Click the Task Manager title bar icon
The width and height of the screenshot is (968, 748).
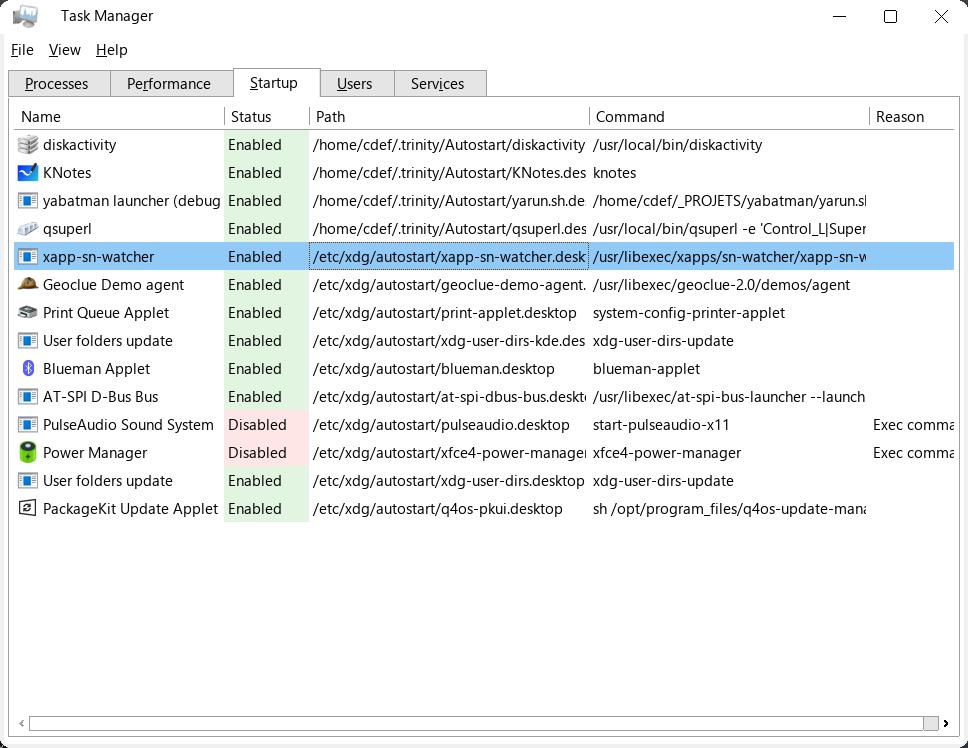click(25, 16)
